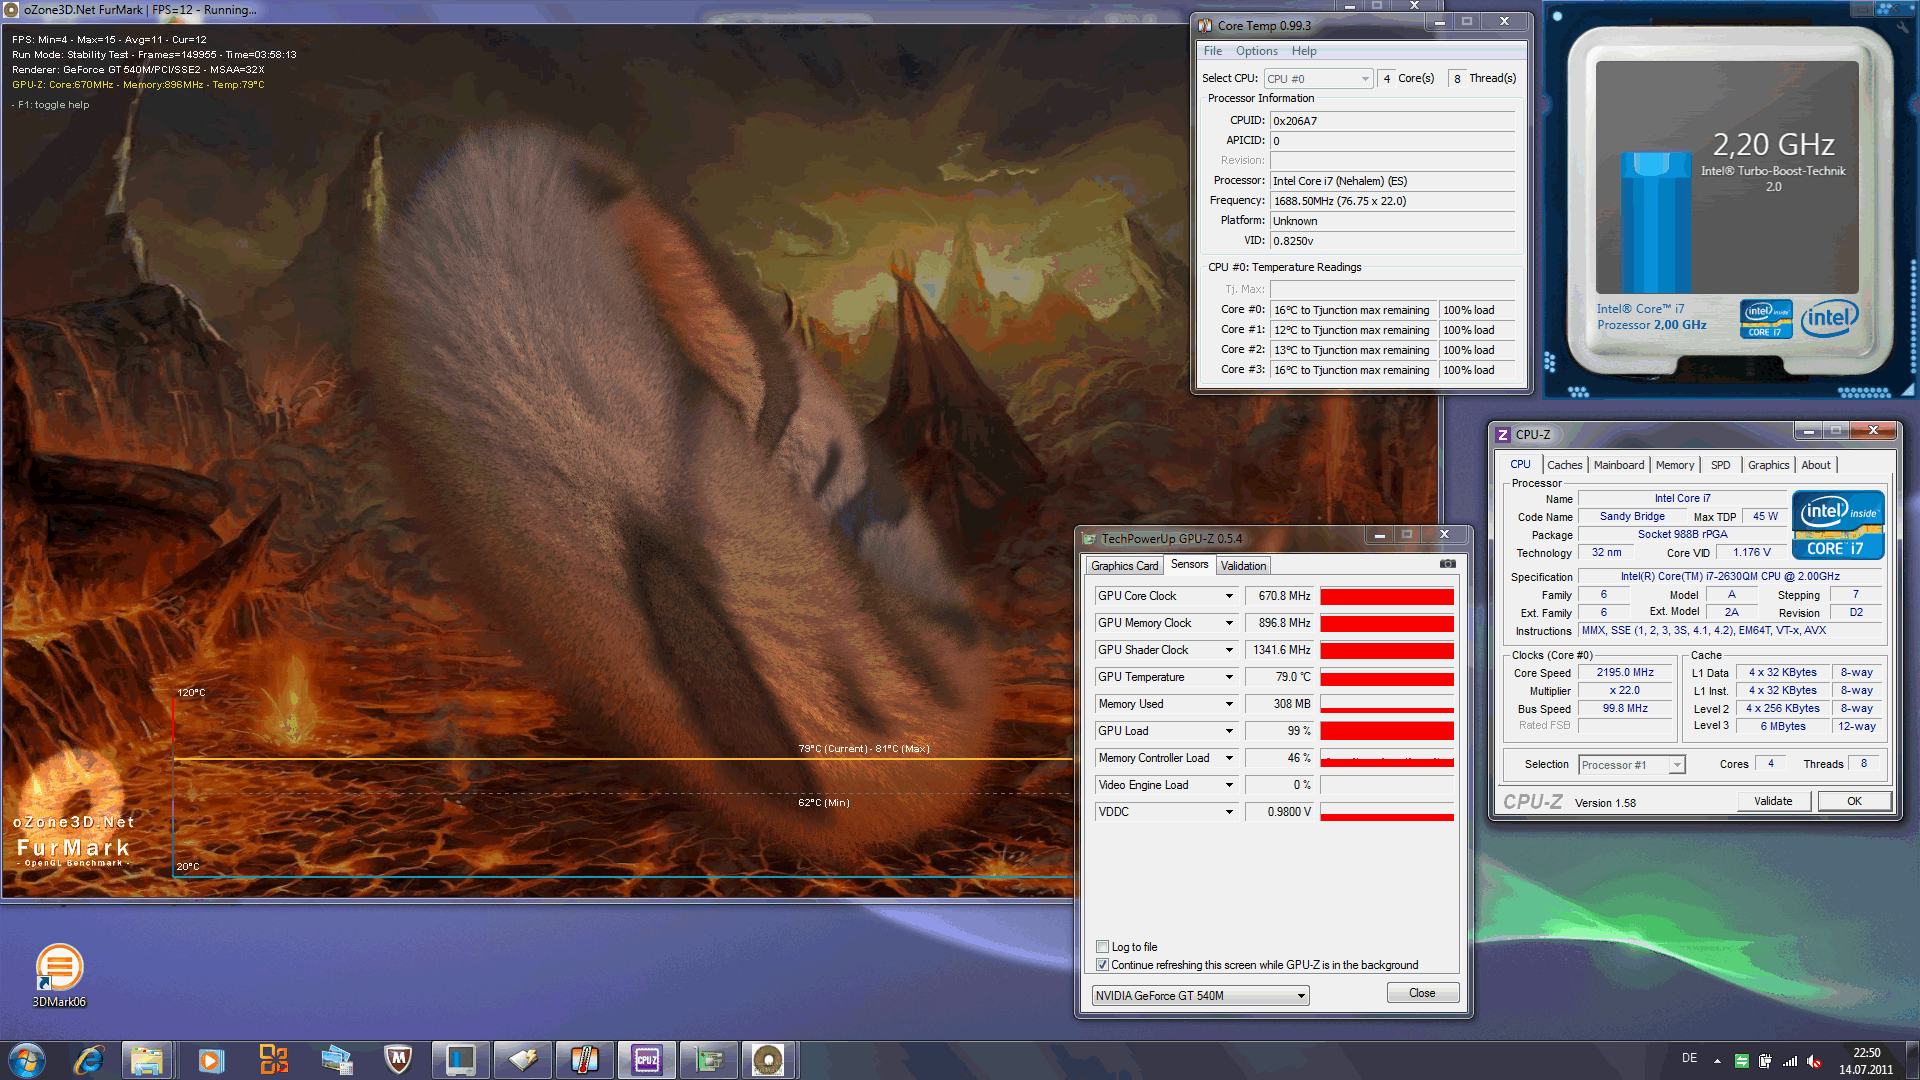Viewport: 1920px width, 1080px height.
Task: Open the Memory Used sensor dropdown
Action: click(1229, 704)
